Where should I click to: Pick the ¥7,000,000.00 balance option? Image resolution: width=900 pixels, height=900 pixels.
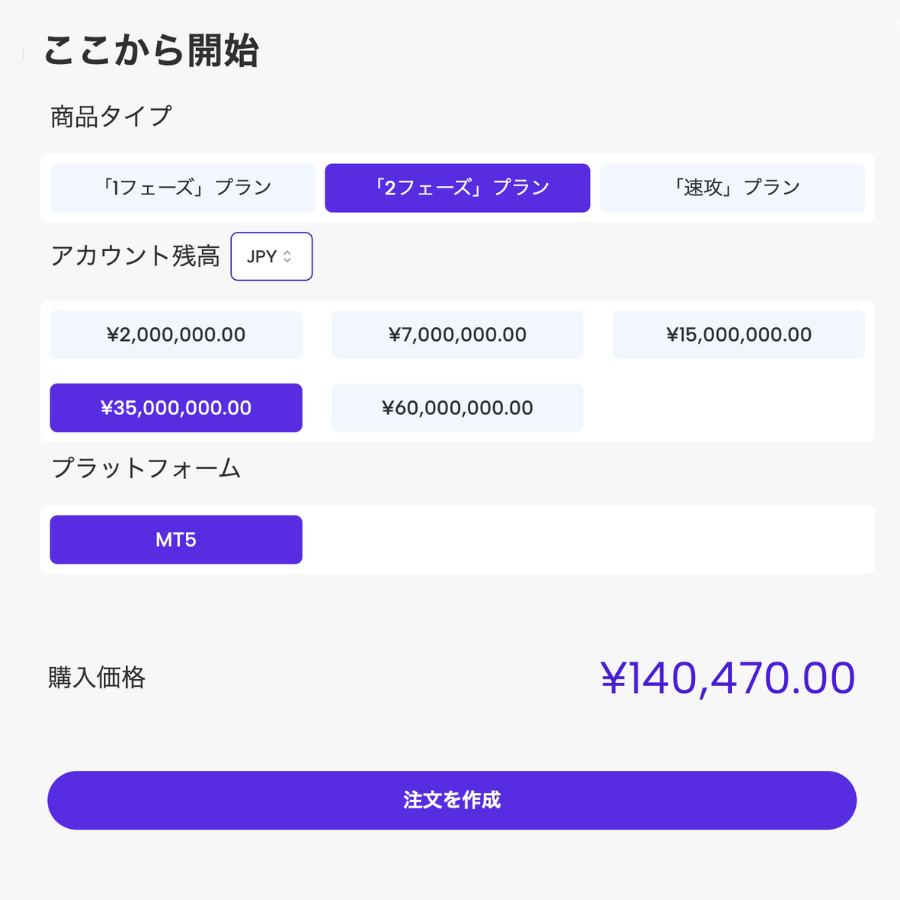pos(457,335)
